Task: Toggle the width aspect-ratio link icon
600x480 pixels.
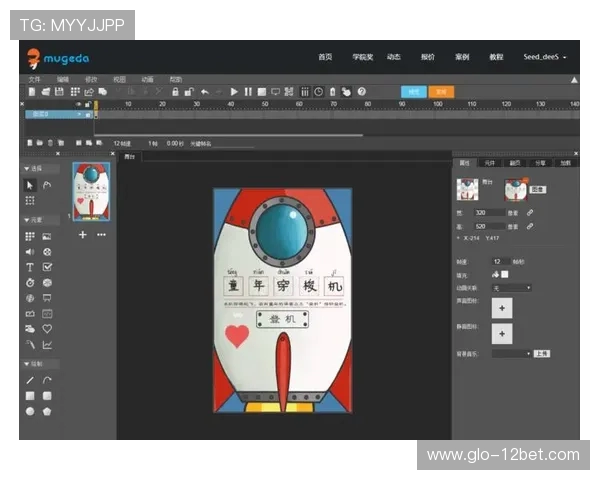Action: 530,213
